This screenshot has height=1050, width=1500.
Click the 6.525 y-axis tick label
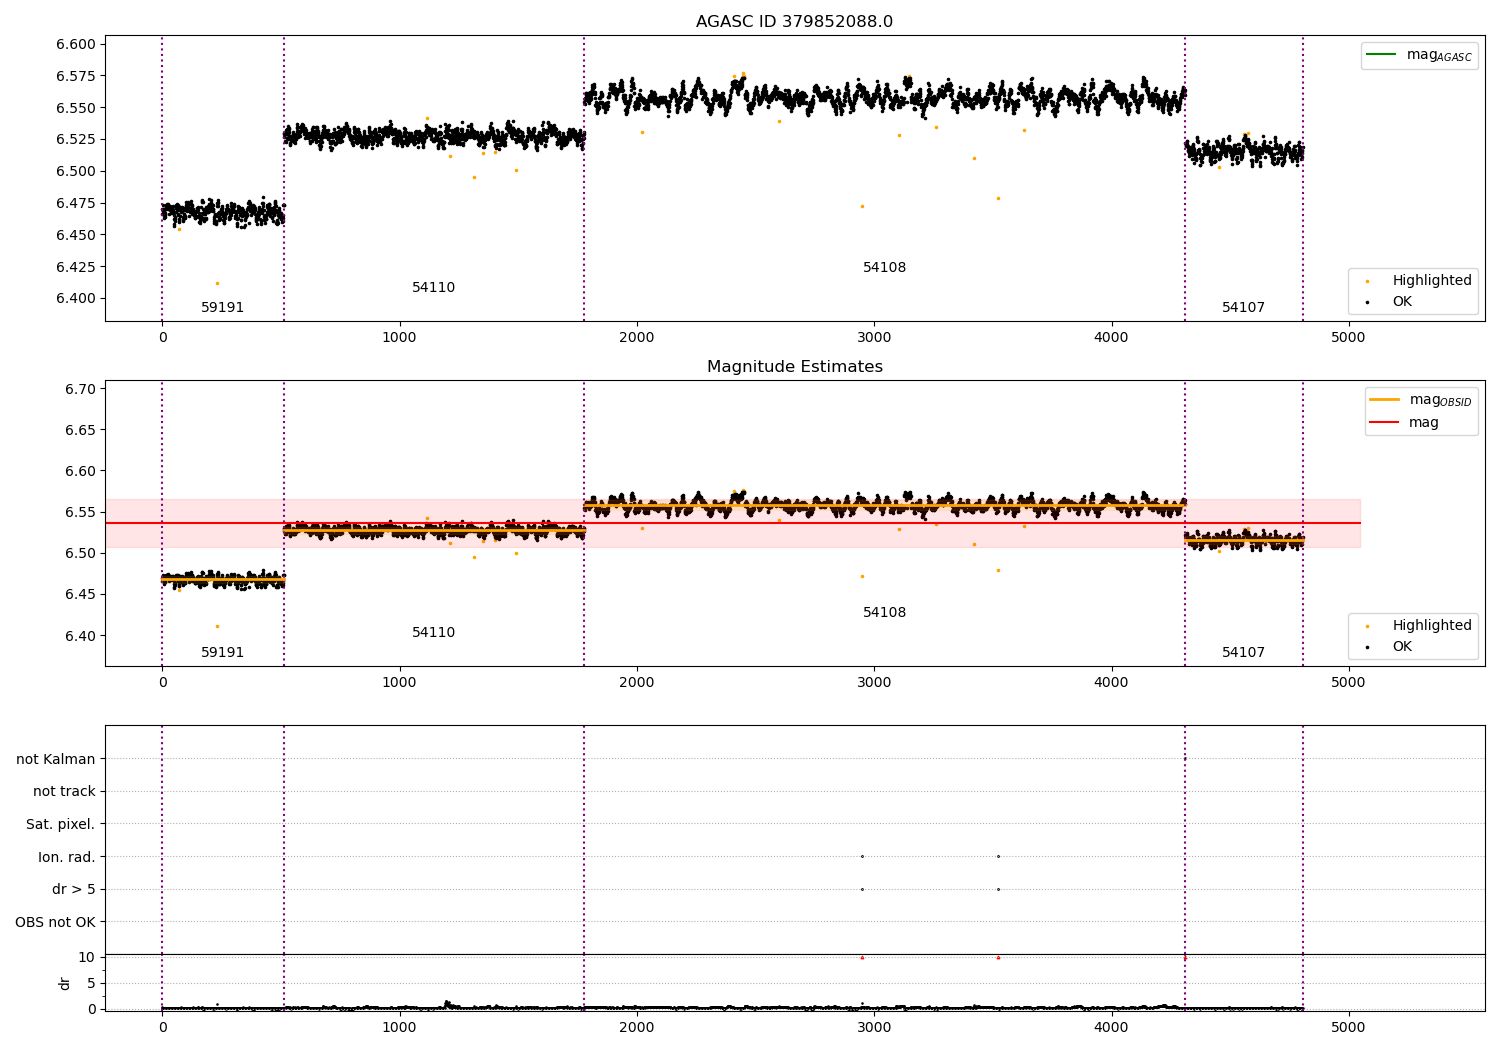[77, 140]
